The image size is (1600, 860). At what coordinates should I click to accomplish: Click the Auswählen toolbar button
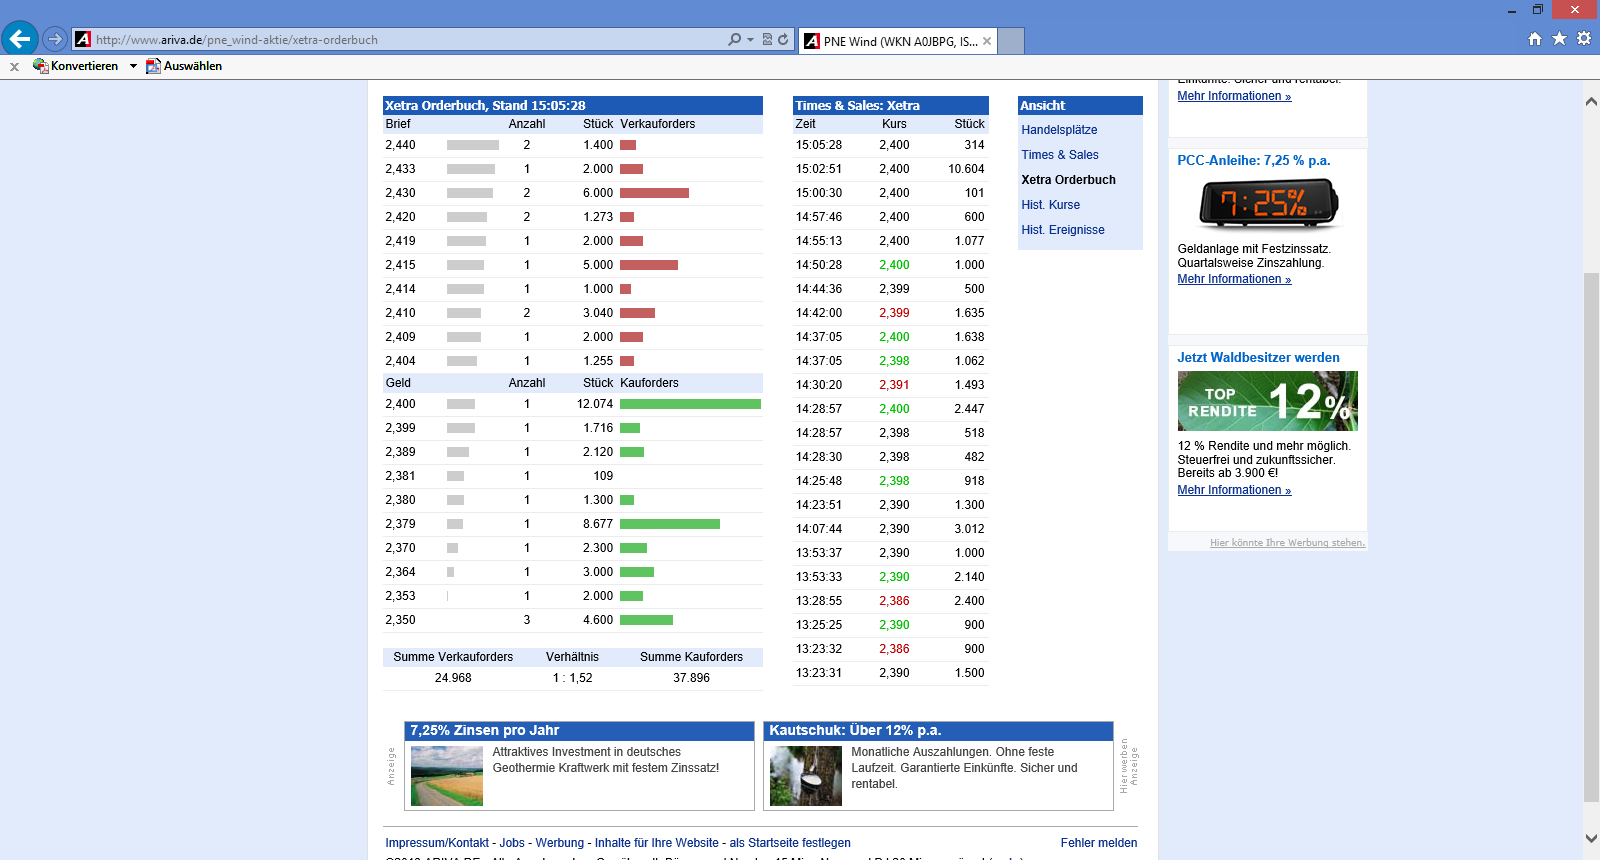(x=184, y=66)
